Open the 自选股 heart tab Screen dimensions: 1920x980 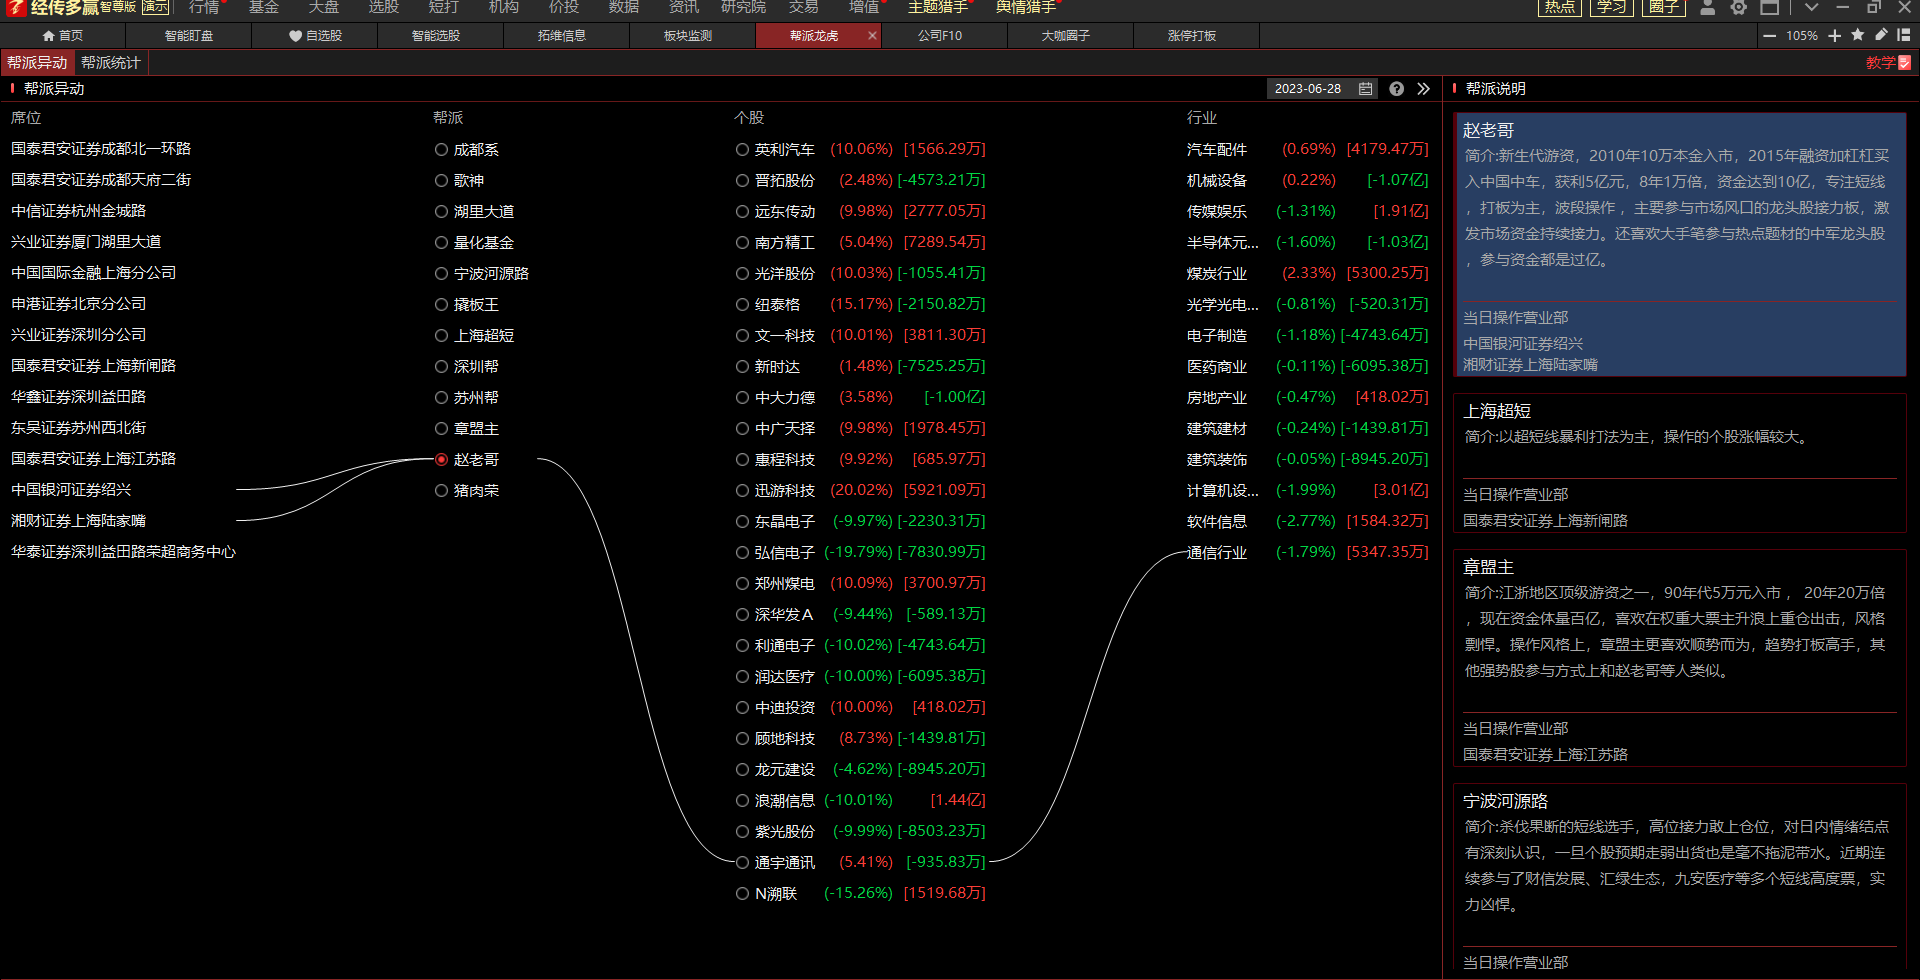[315, 36]
